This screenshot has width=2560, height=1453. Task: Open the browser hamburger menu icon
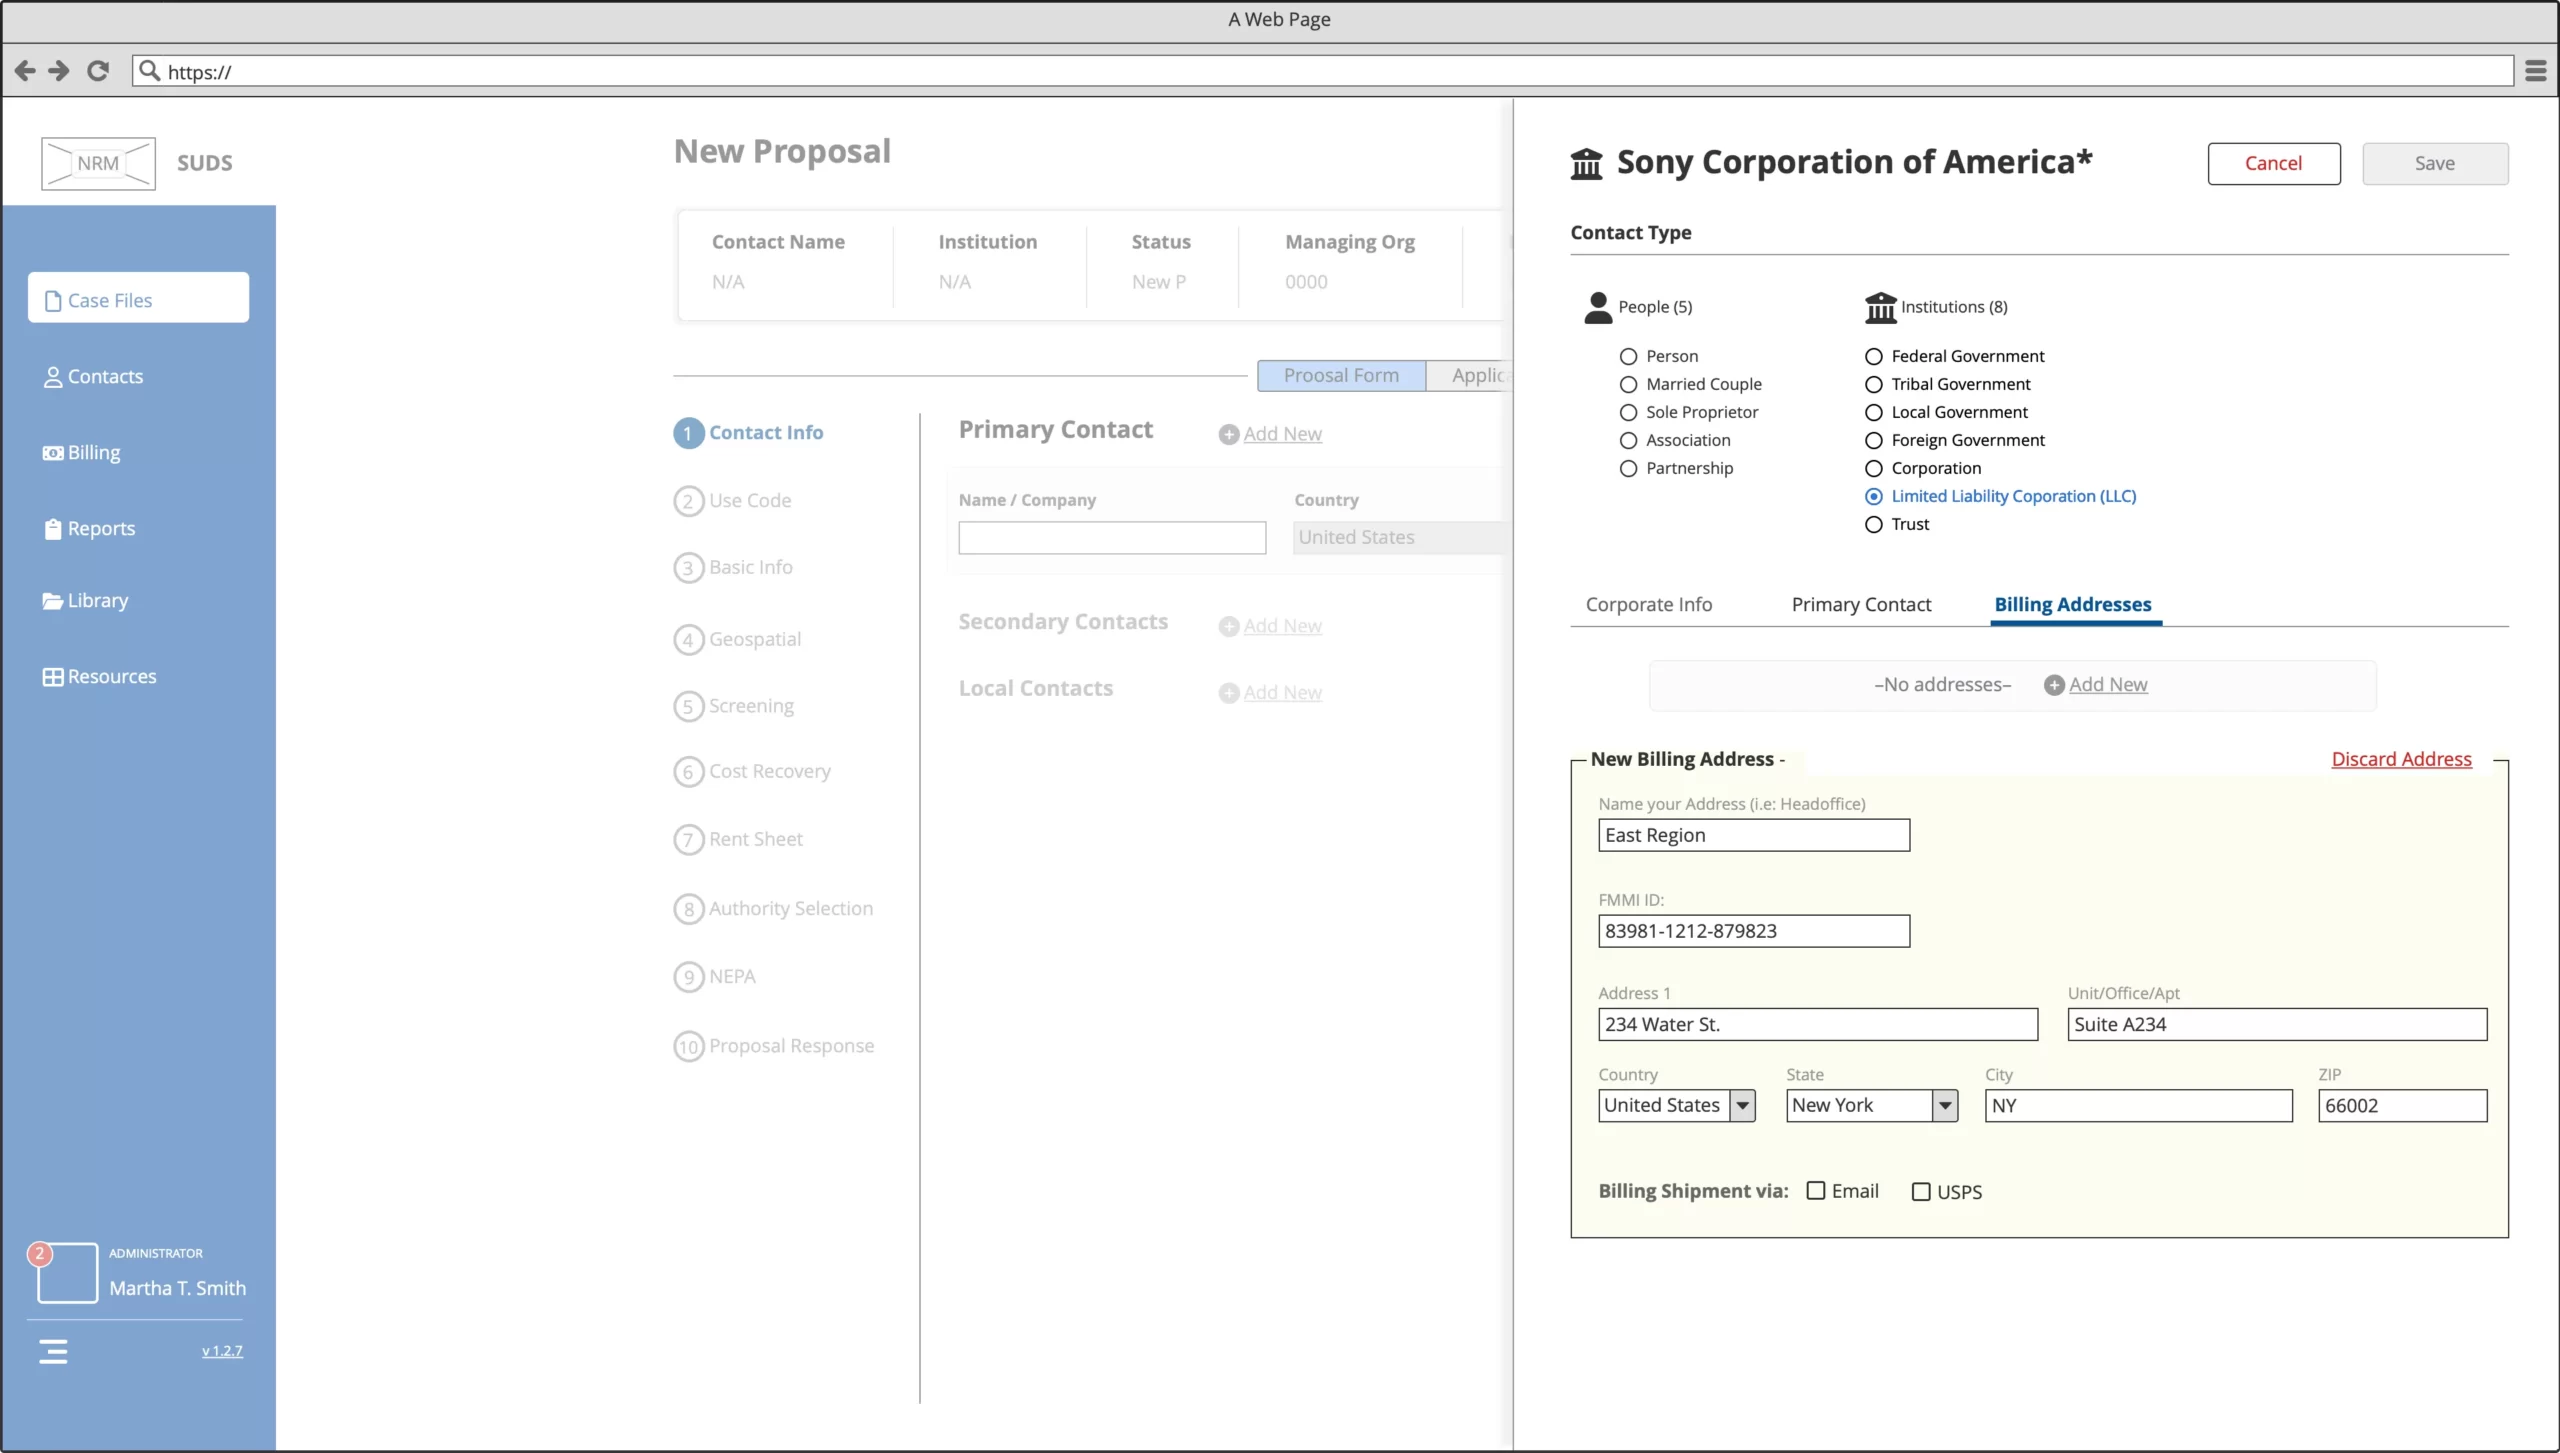coord(2535,71)
